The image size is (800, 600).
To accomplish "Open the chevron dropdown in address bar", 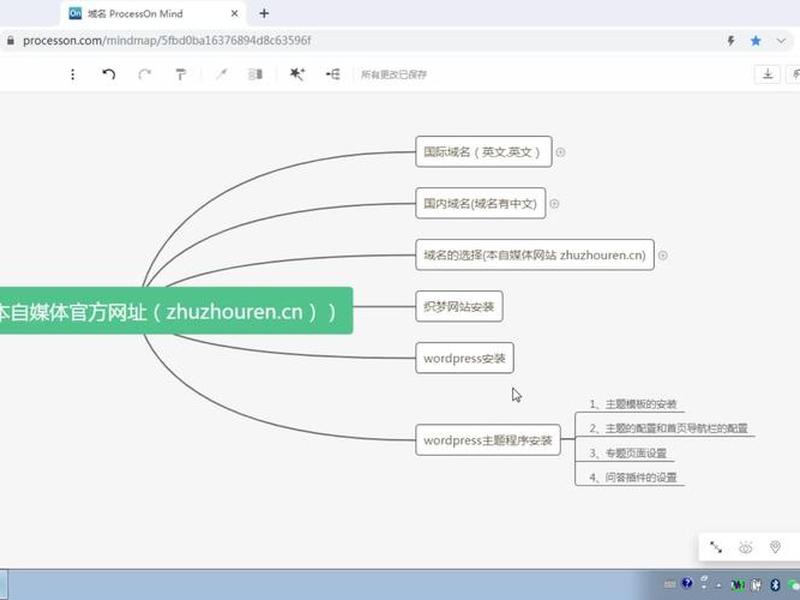I will [781, 41].
